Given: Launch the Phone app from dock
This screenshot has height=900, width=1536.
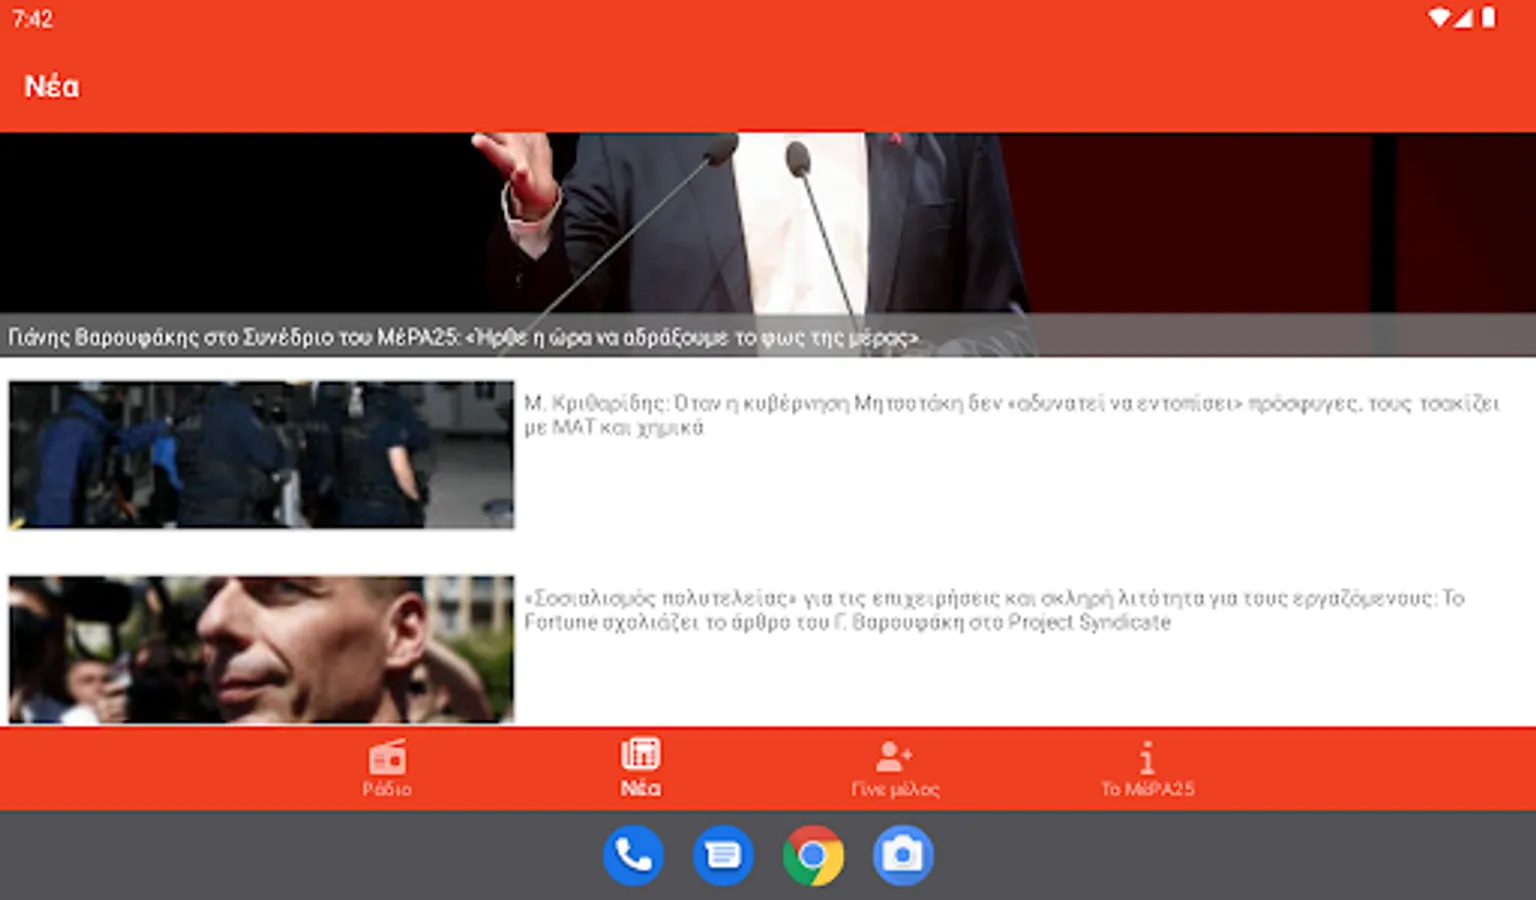Looking at the screenshot, I should [633, 856].
